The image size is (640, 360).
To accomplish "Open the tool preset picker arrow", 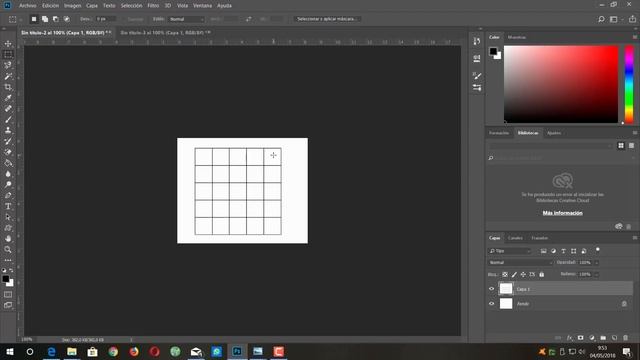I will click(20, 20).
